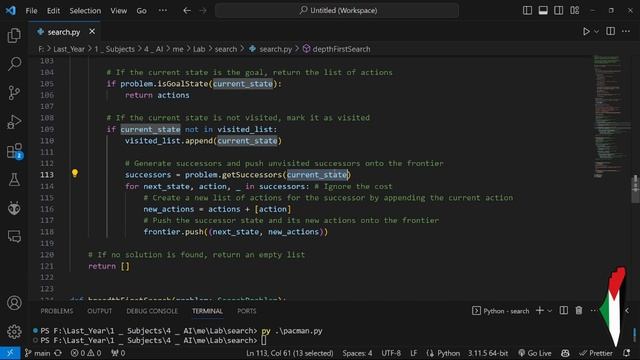Choose the 3.11.5 64-bit interpreter
The width and height of the screenshot is (640, 360).
point(488,353)
